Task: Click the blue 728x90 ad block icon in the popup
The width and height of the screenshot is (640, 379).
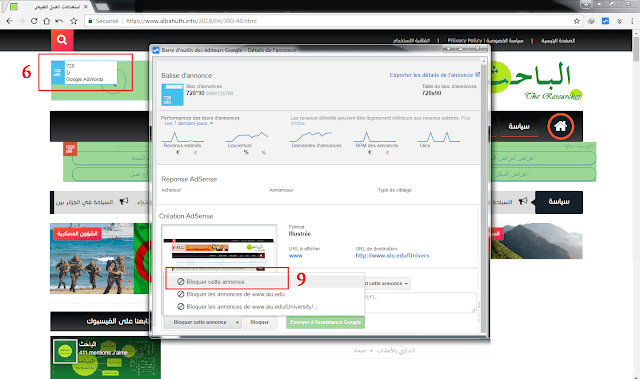Action: tap(172, 95)
